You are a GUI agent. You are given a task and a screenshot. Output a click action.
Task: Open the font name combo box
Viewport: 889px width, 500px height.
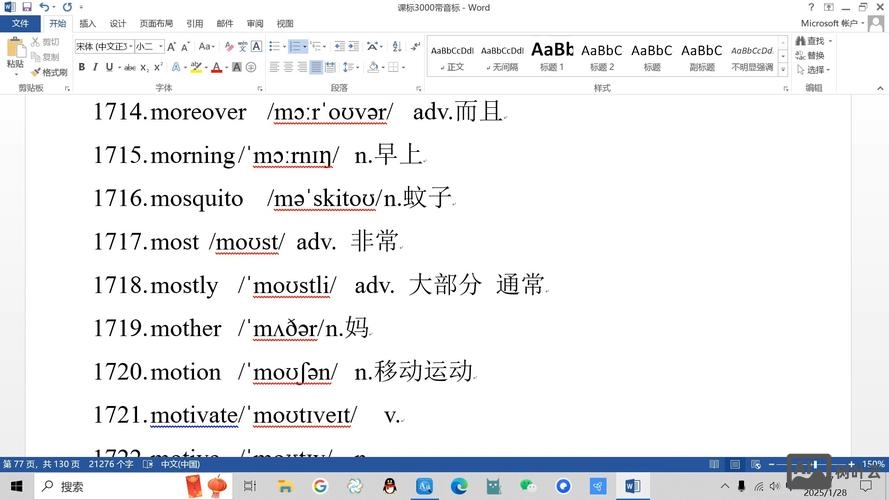coord(104,46)
